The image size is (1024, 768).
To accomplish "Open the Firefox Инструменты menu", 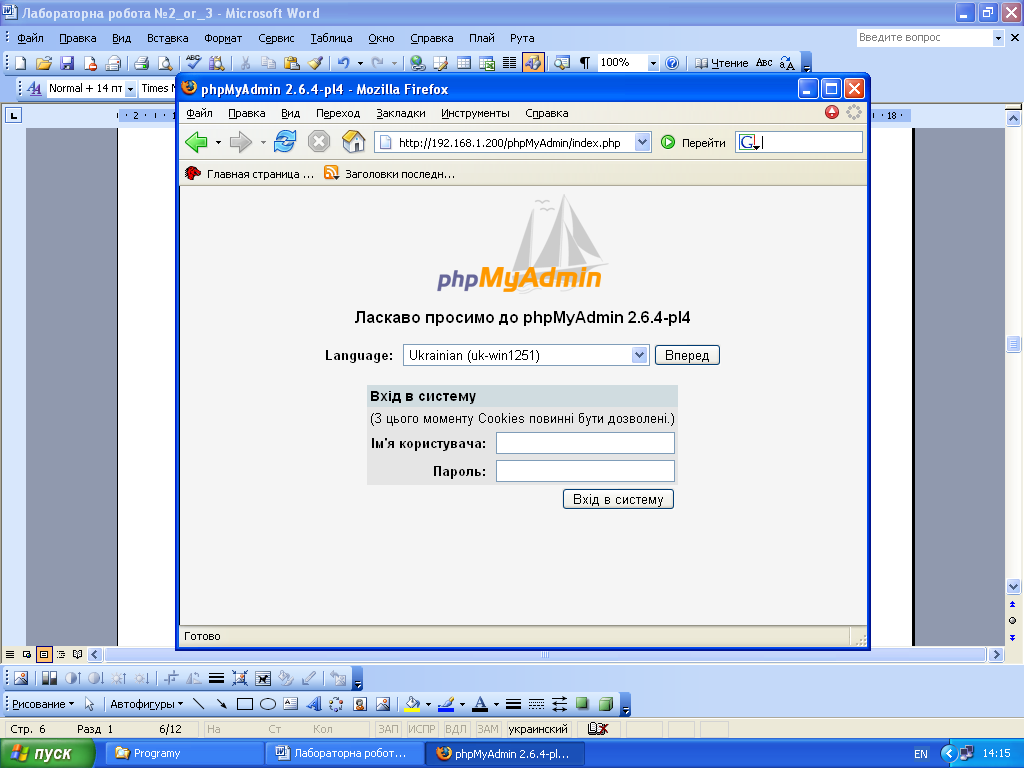I will point(475,113).
